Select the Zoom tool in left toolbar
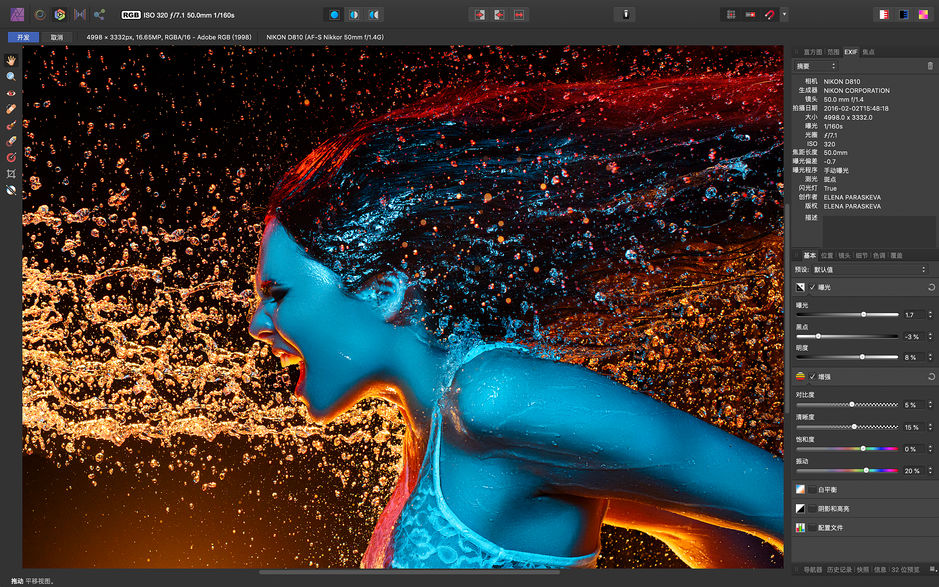 pyautogui.click(x=10, y=76)
